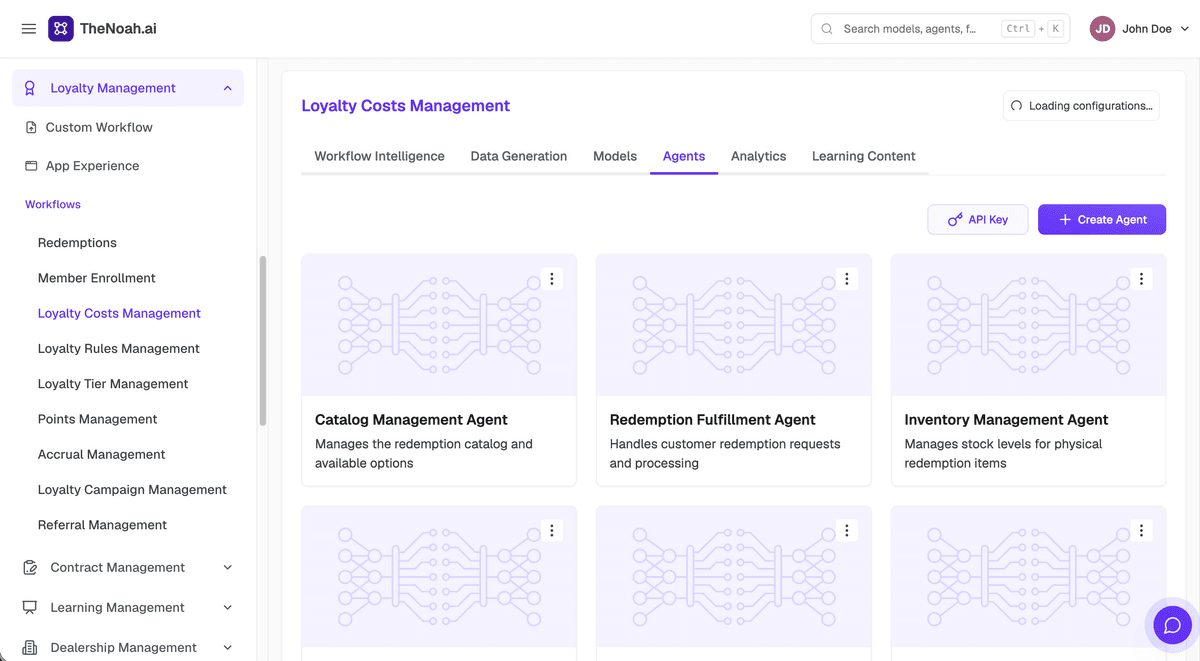Expand the Learning Management section chevron
The height and width of the screenshot is (661, 1200).
click(x=227, y=607)
